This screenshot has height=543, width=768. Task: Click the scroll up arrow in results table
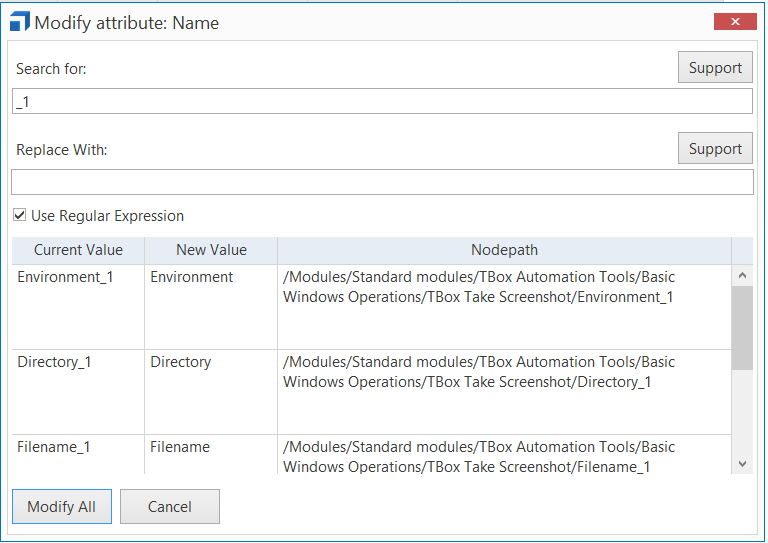(x=741, y=275)
